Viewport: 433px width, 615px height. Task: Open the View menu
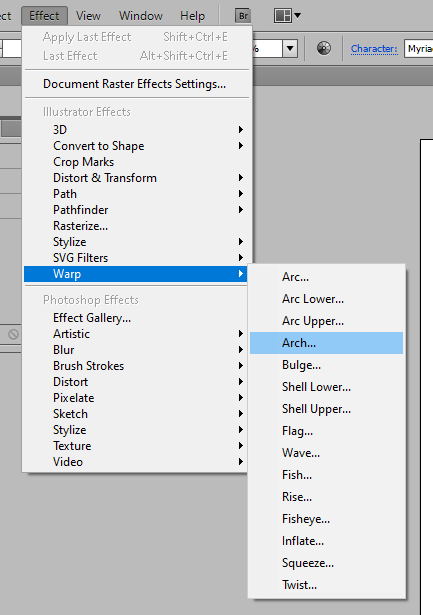click(88, 16)
